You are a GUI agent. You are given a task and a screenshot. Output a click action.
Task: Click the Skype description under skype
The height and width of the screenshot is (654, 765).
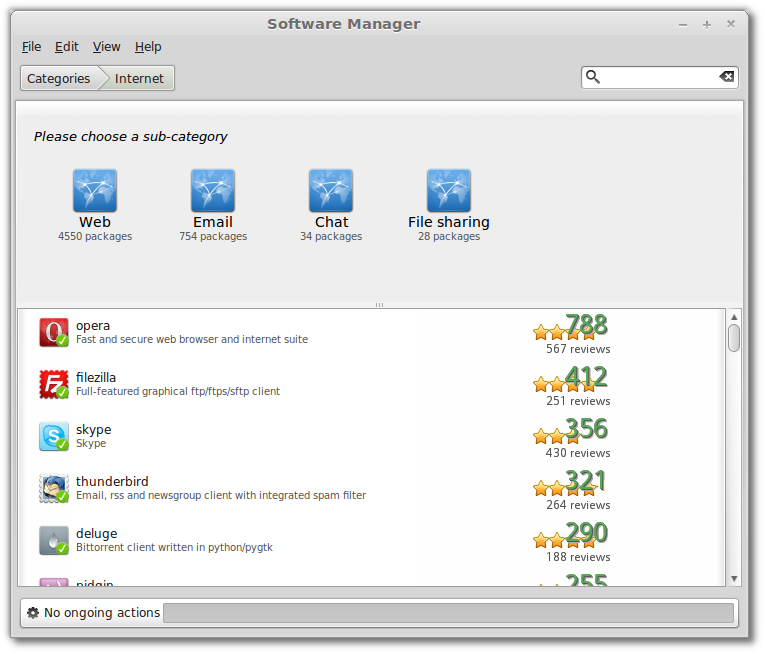[x=91, y=444]
